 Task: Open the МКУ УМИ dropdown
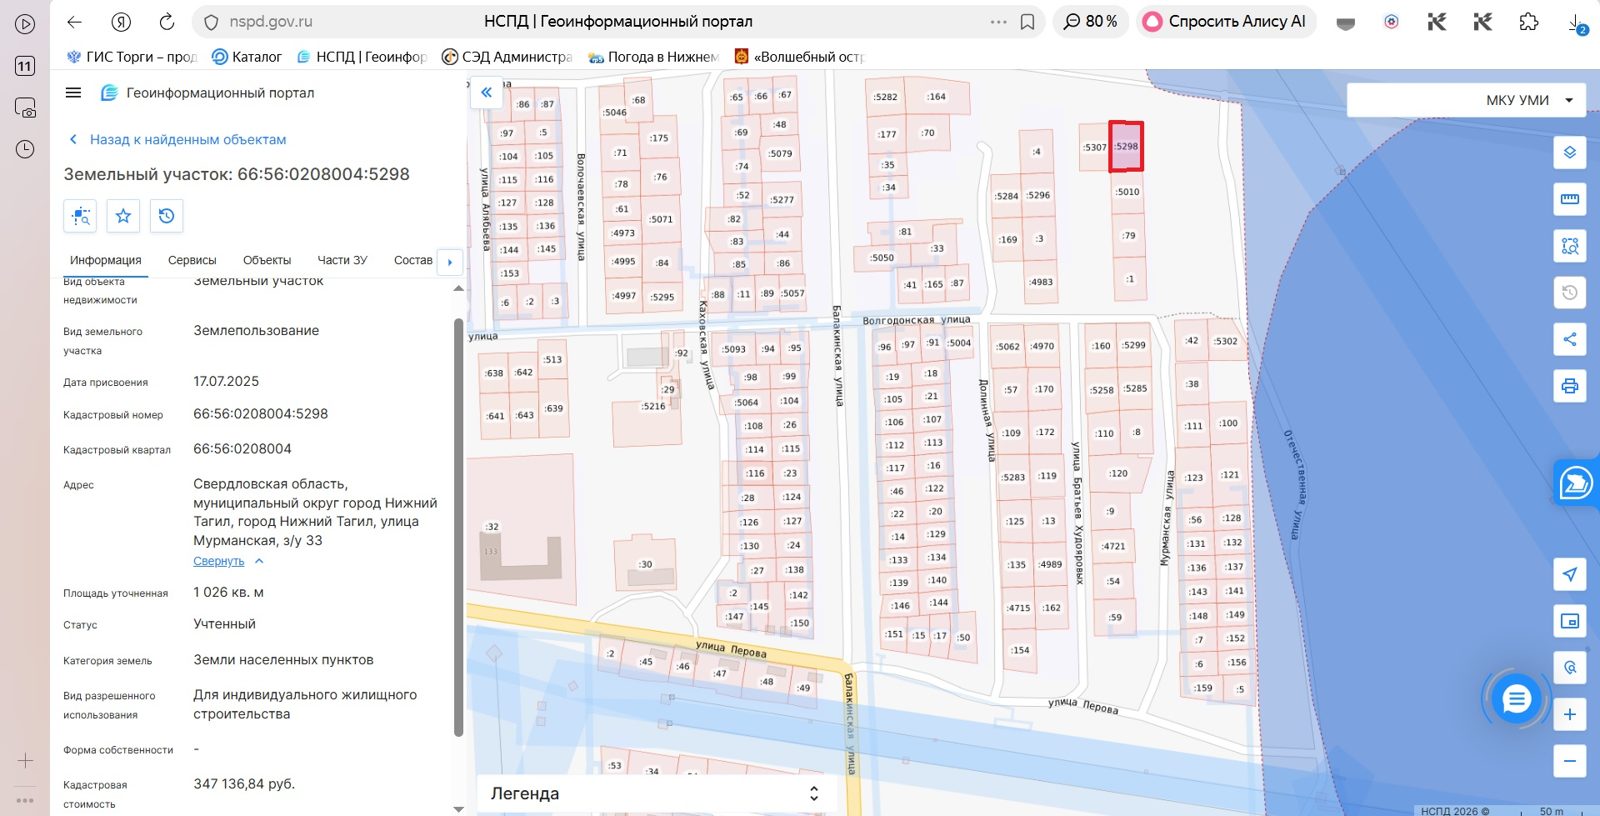[x=1466, y=100]
